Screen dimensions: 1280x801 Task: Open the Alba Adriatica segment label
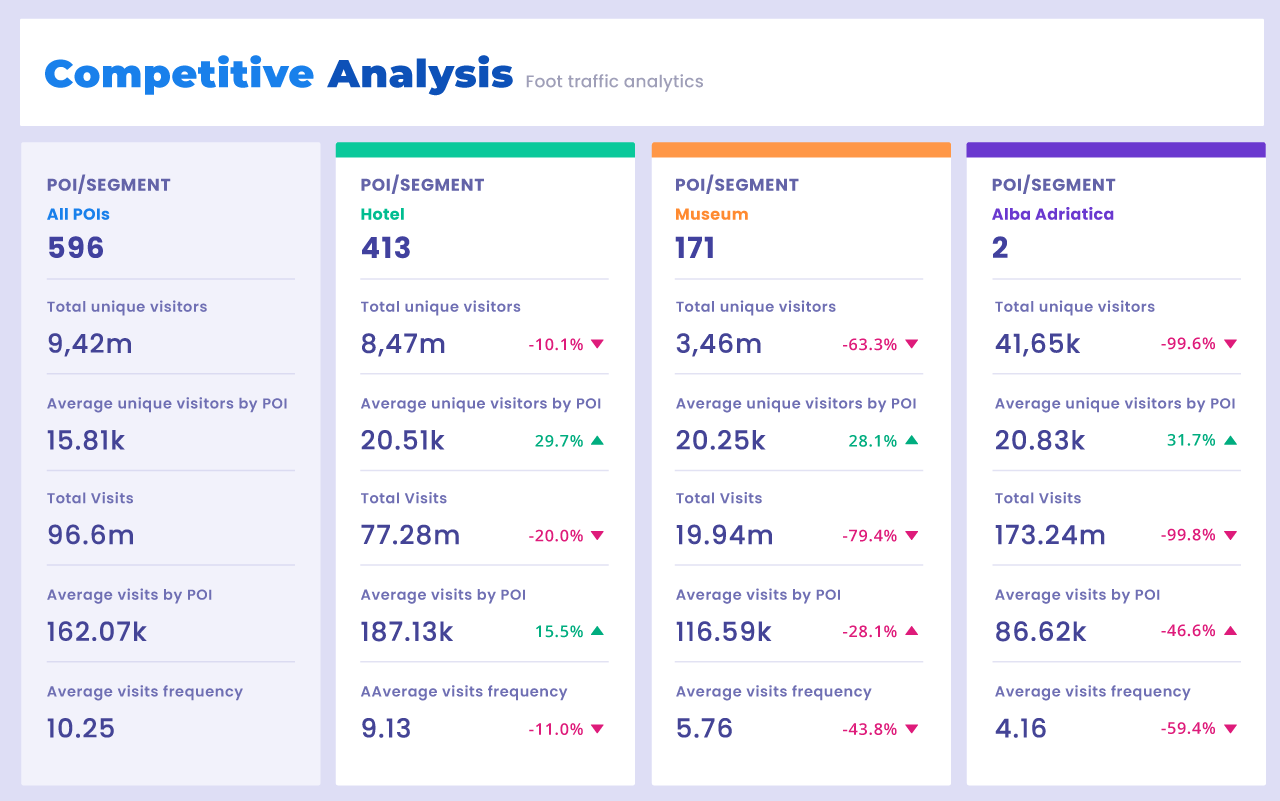coord(1052,214)
